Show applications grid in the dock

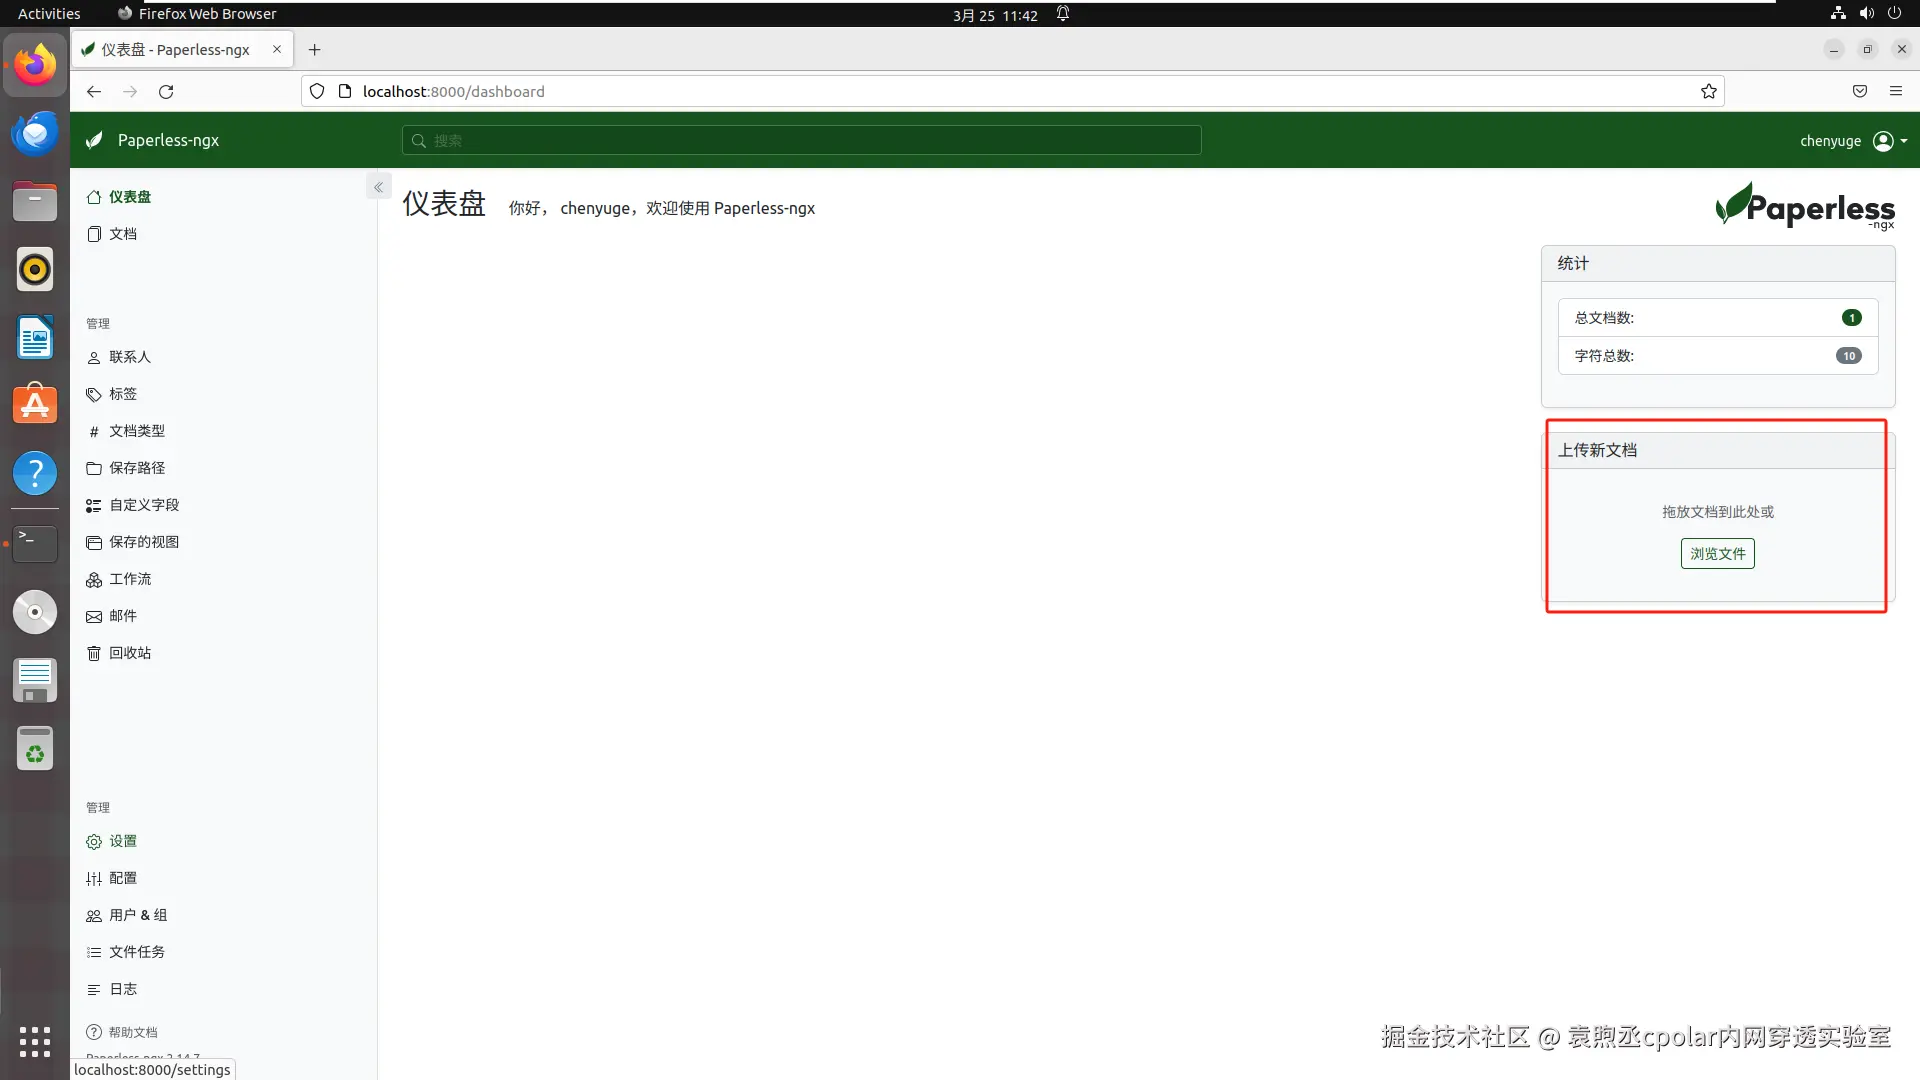coord(35,1041)
